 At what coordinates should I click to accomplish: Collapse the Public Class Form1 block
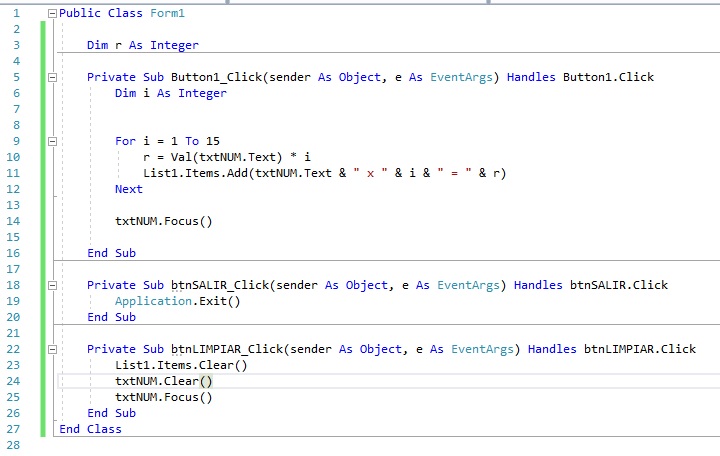pyautogui.click(x=53, y=13)
